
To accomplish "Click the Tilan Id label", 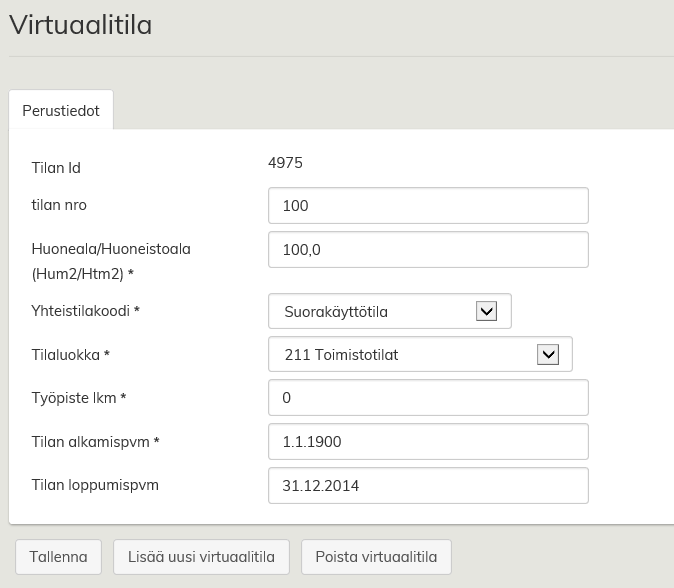I will [x=56, y=168].
